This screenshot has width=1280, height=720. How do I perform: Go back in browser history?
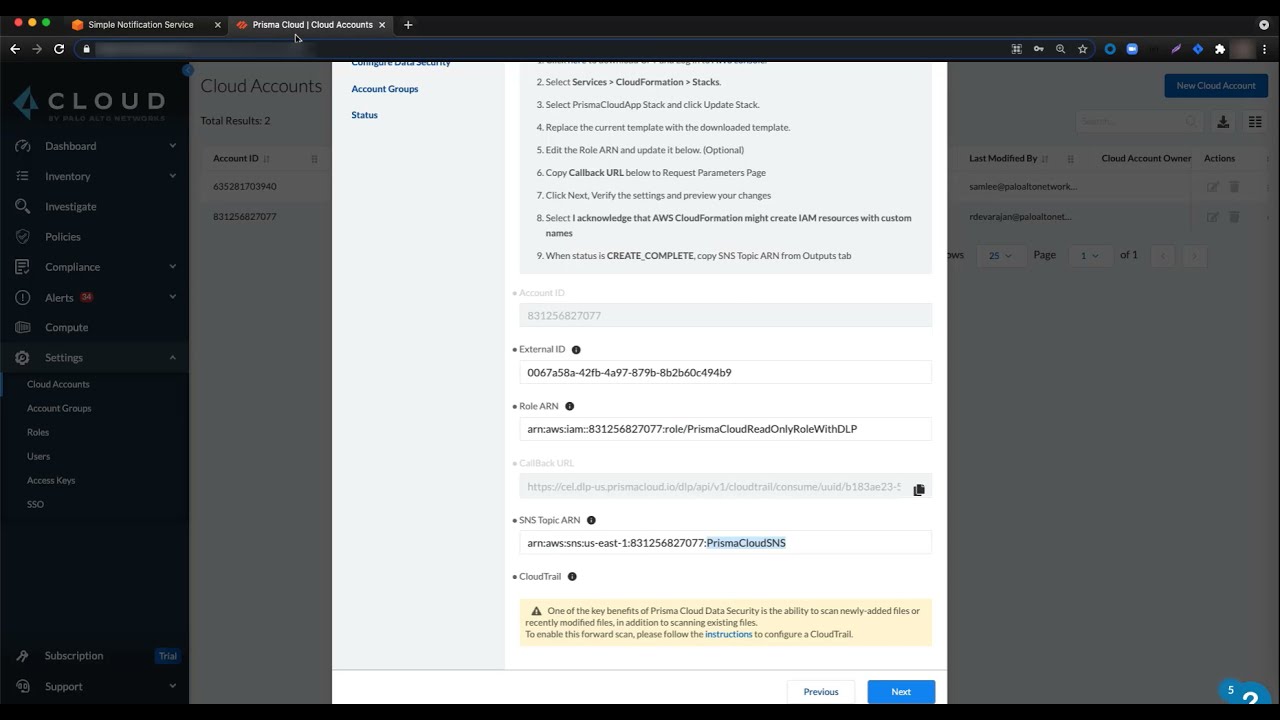tap(15, 48)
